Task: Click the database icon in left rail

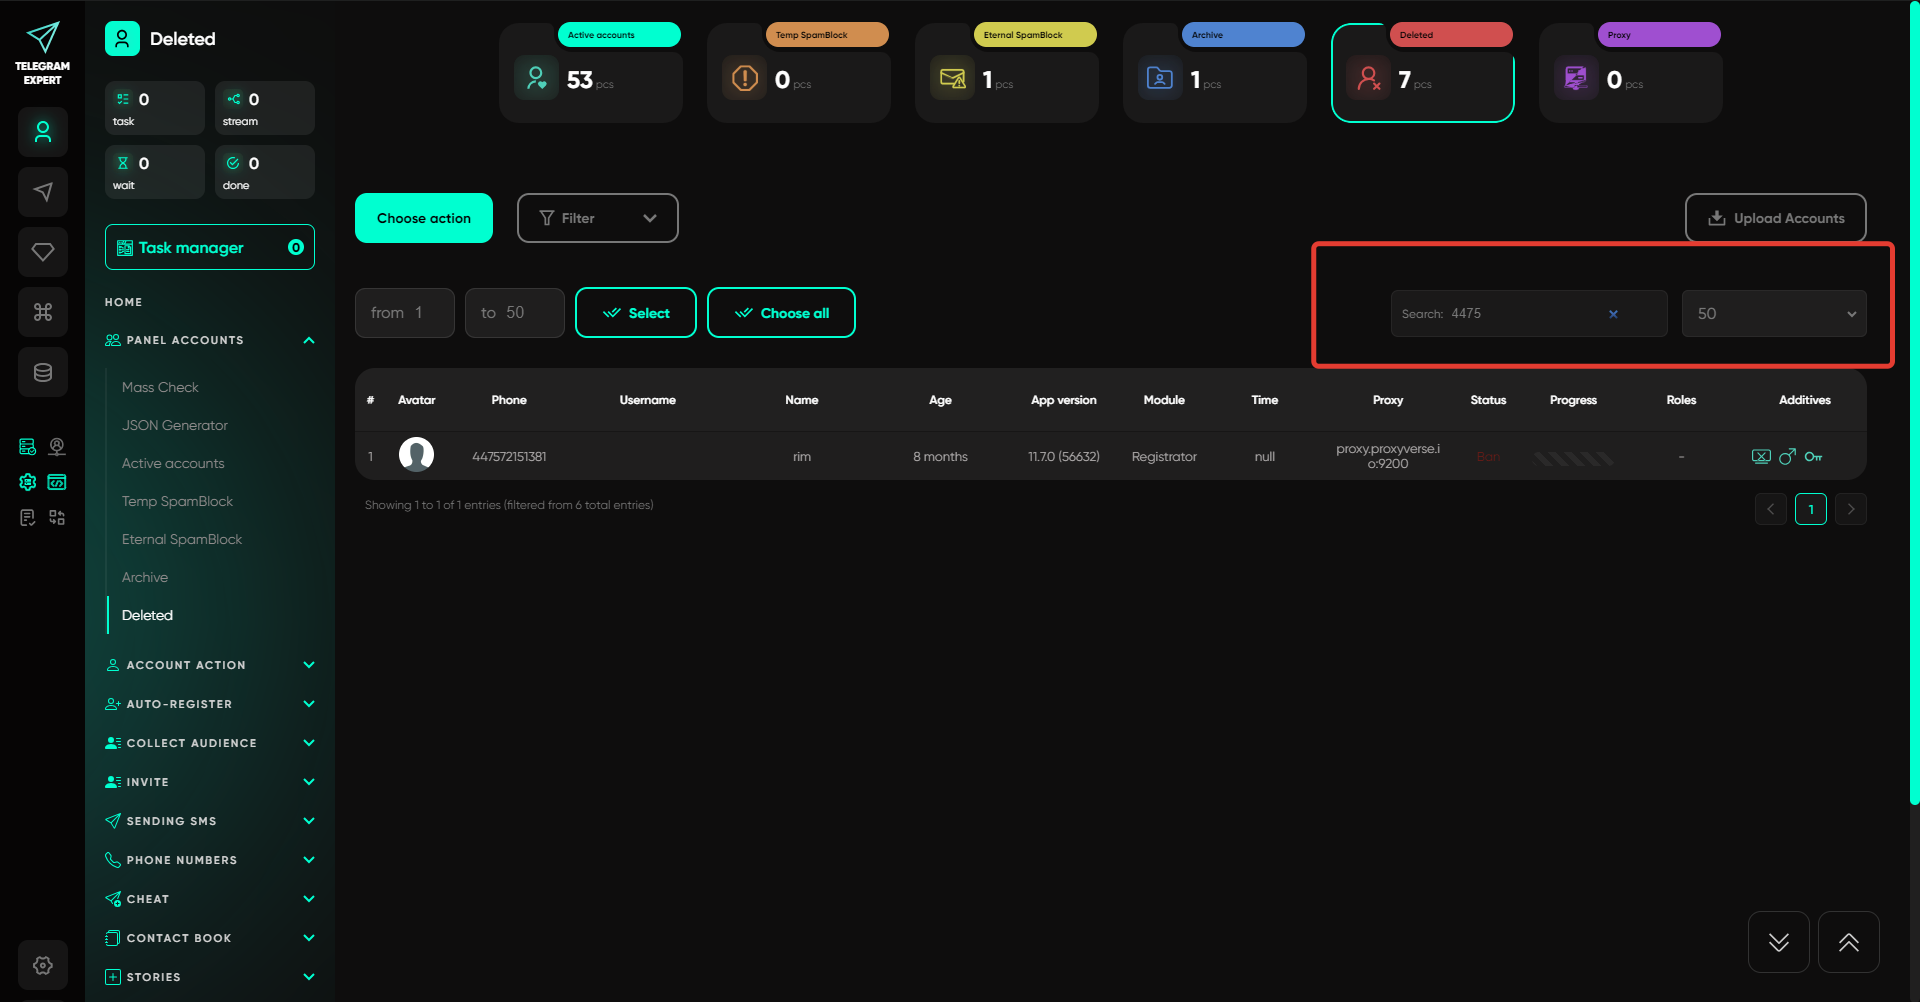Action: [x=43, y=372]
